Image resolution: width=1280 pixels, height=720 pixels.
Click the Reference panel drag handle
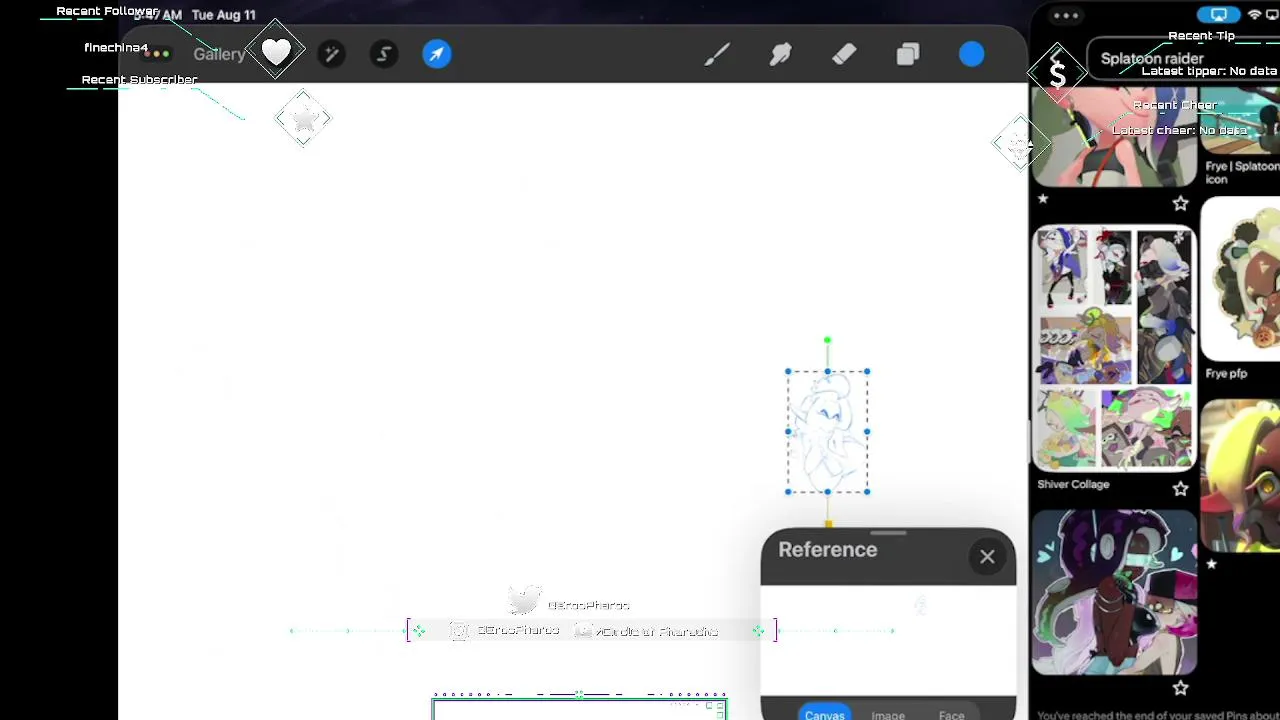point(888,534)
